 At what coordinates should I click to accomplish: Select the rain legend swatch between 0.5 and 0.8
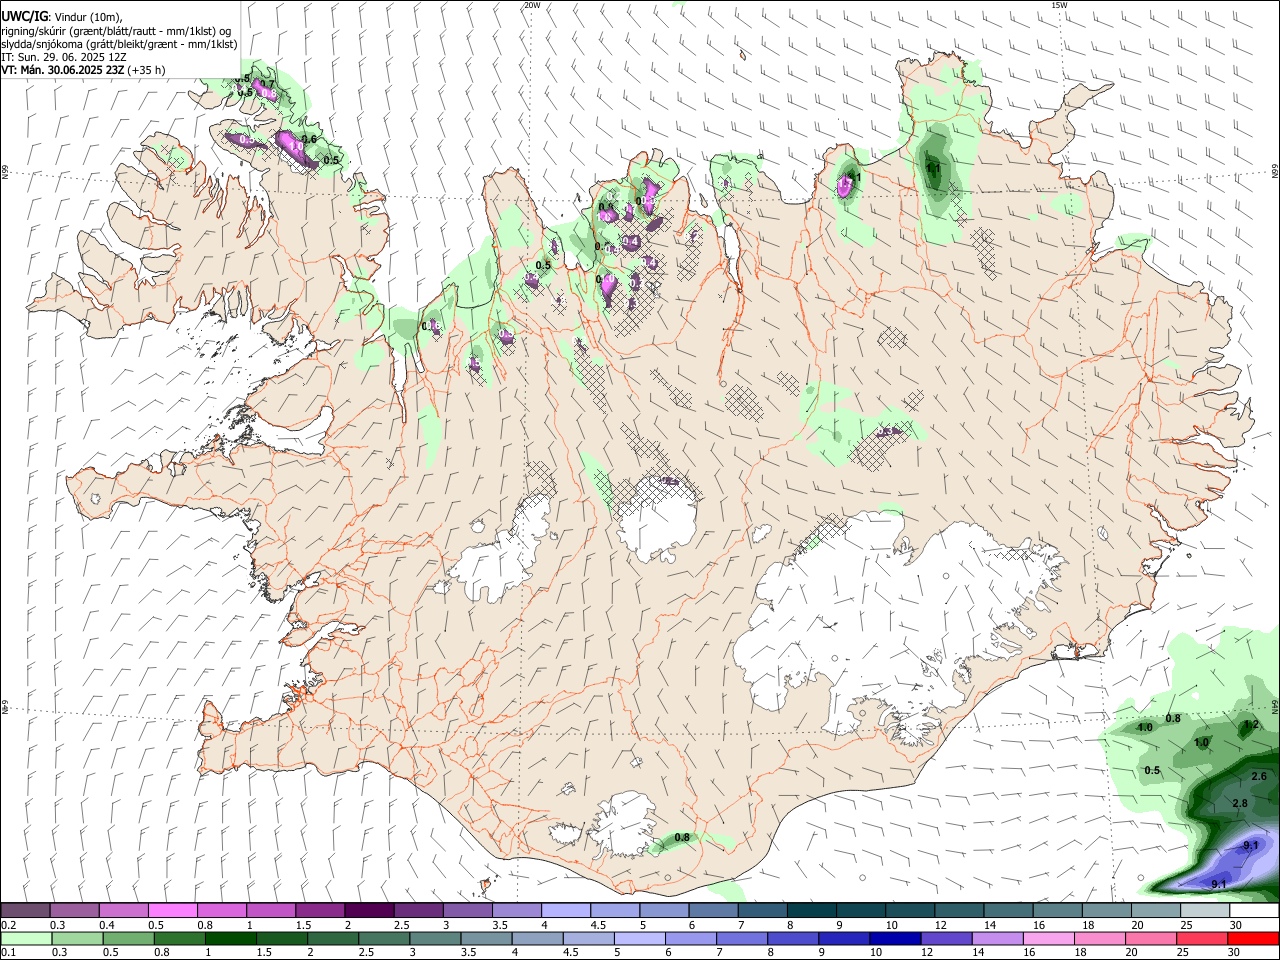pyautogui.click(x=128, y=938)
